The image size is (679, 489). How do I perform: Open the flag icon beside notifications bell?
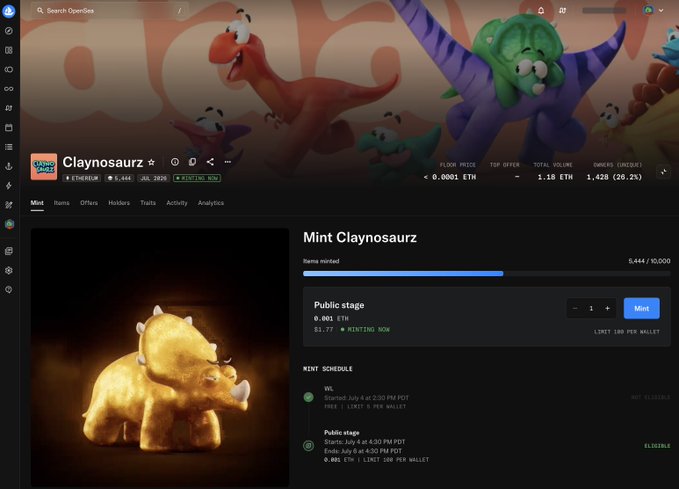pyautogui.click(x=562, y=10)
